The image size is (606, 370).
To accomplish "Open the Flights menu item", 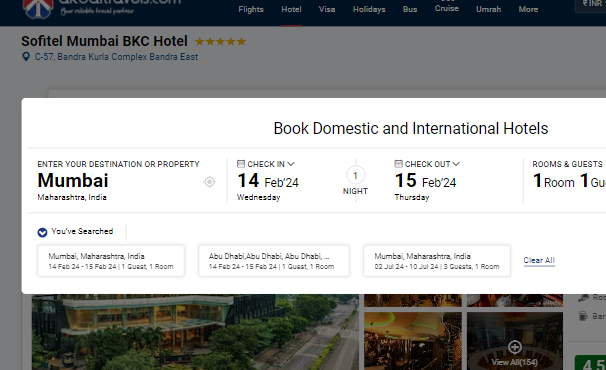I will 251,9.
